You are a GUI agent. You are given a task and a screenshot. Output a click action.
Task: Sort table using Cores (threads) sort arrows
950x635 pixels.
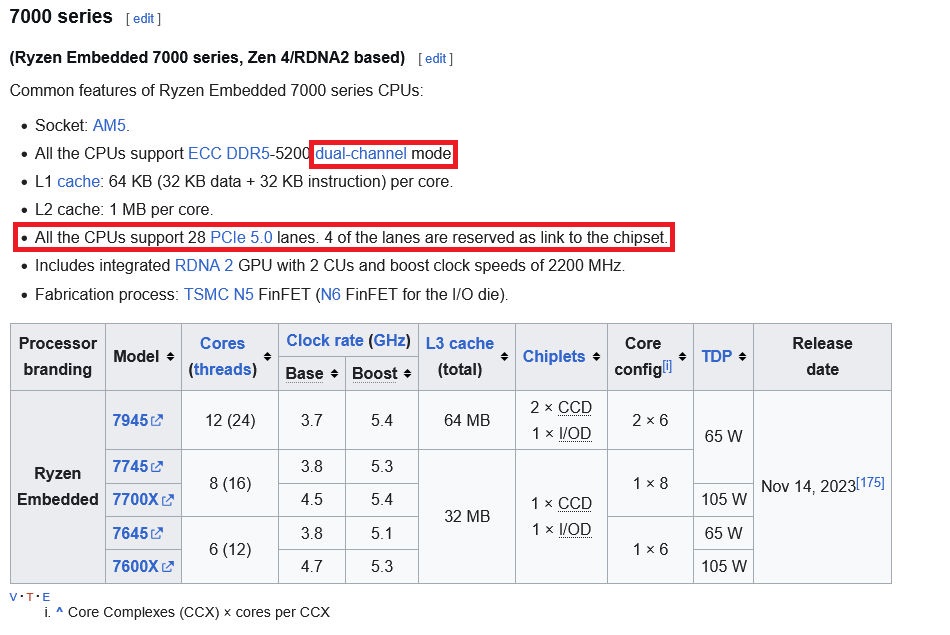[266, 357]
